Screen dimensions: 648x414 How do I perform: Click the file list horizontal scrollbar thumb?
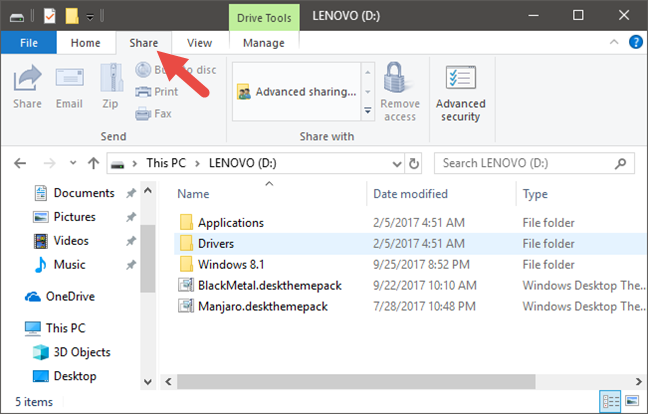point(356,381)
